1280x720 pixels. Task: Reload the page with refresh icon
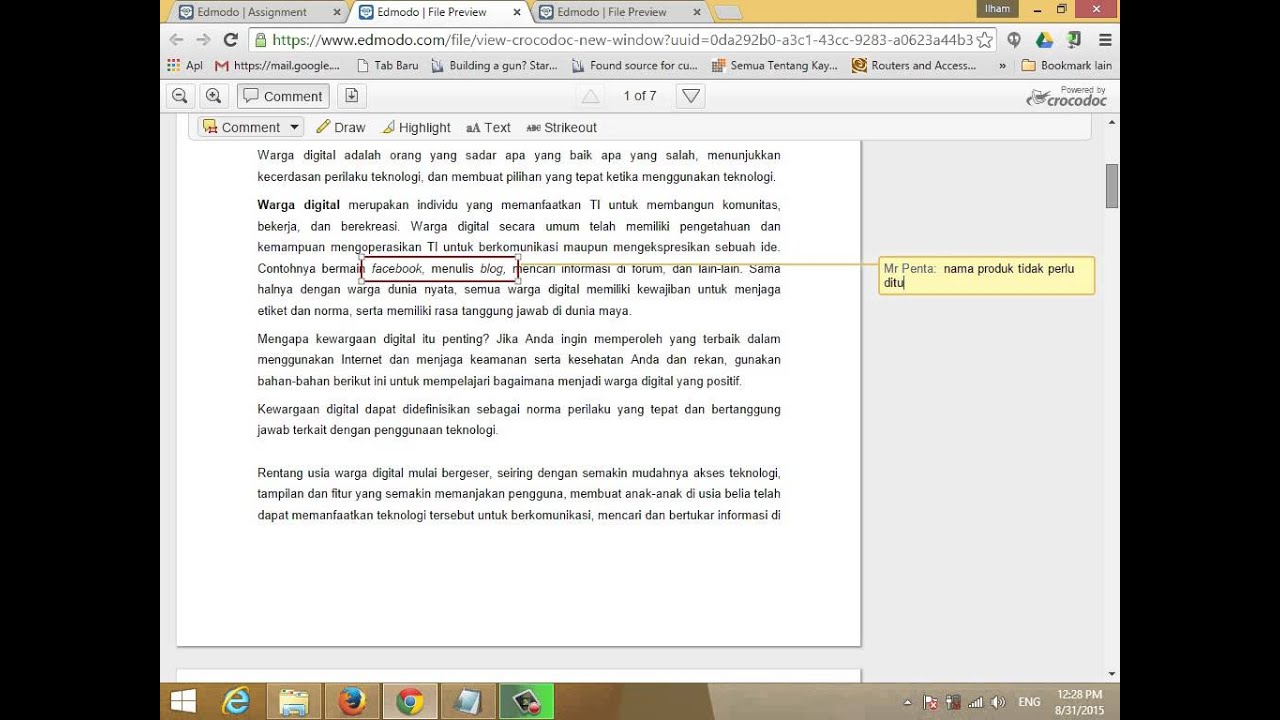point(231,40)
